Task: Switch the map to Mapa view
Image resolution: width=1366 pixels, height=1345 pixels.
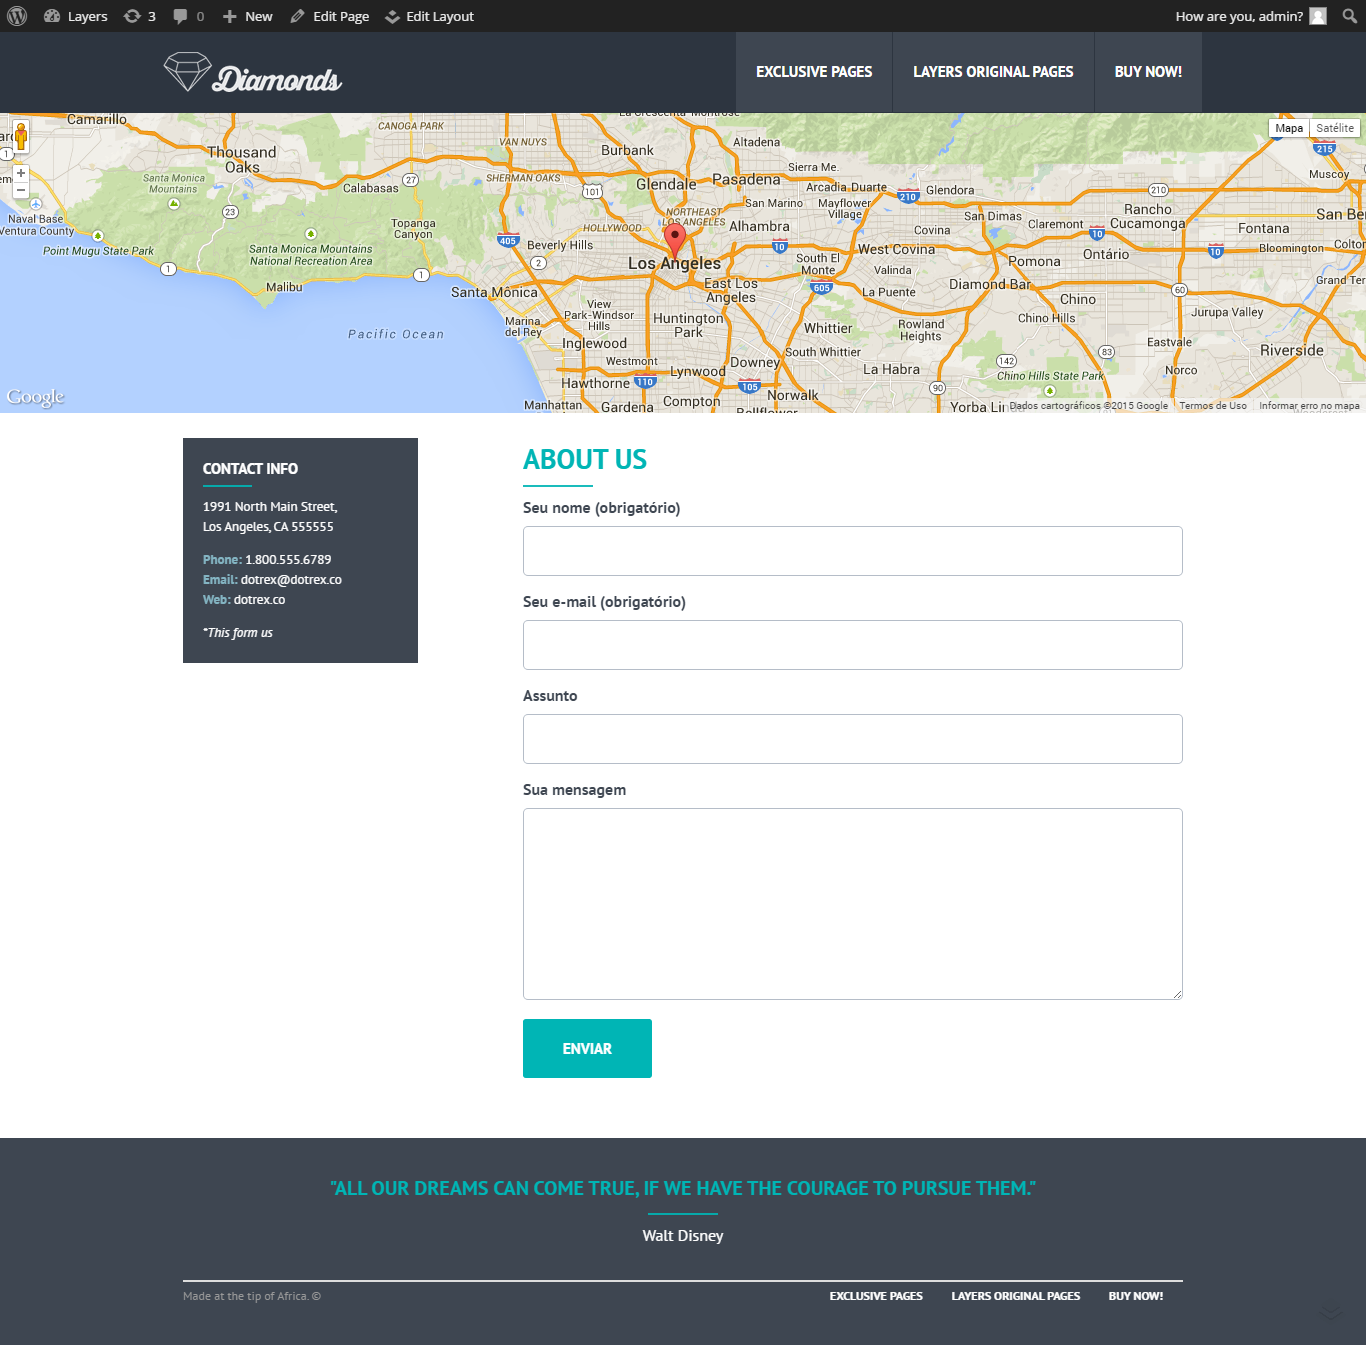Action: 1289,128
